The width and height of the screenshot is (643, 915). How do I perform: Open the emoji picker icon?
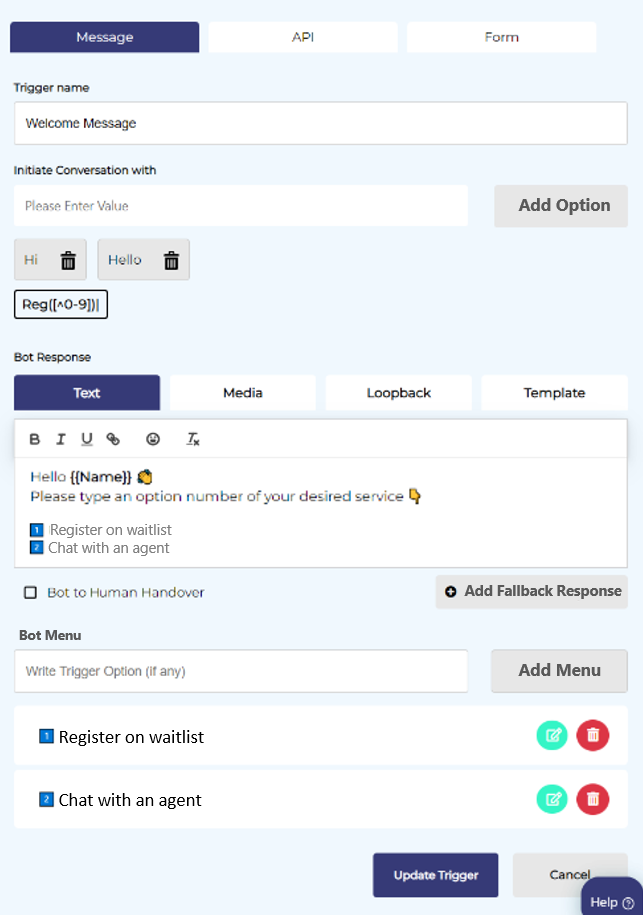pos(153,439)
